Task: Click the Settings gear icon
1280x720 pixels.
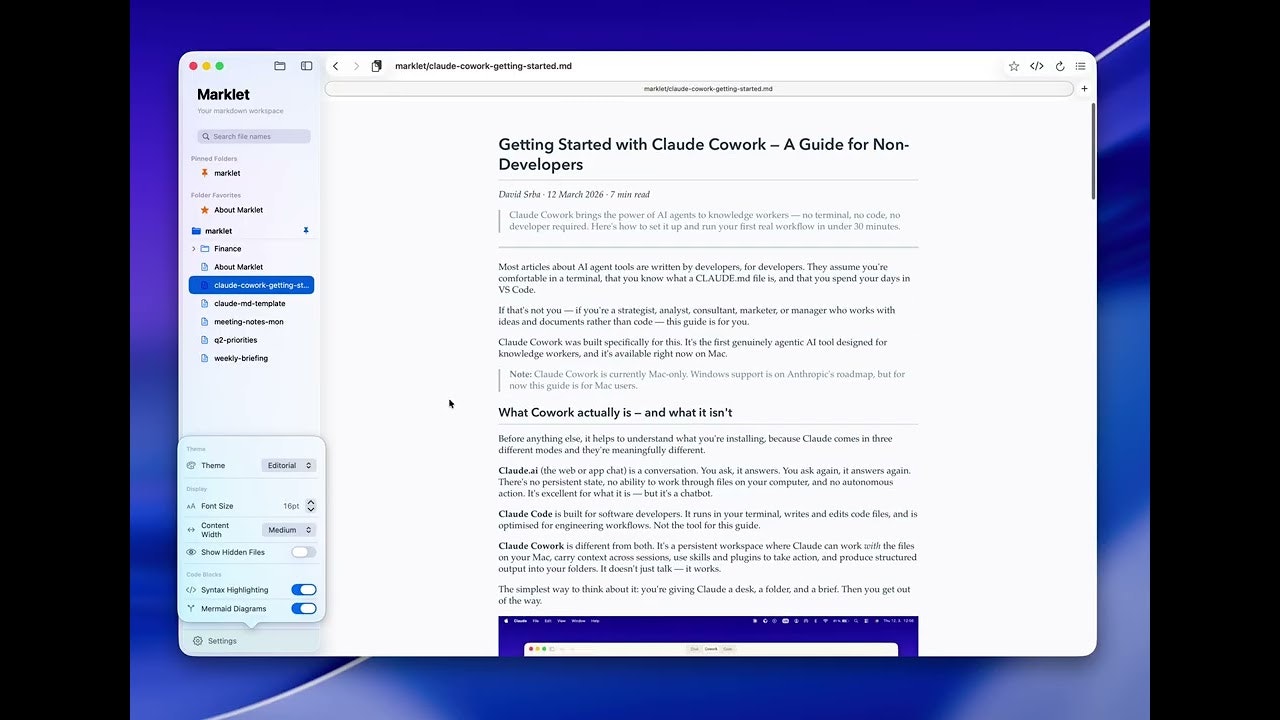Action: click(x=198, y=641)
